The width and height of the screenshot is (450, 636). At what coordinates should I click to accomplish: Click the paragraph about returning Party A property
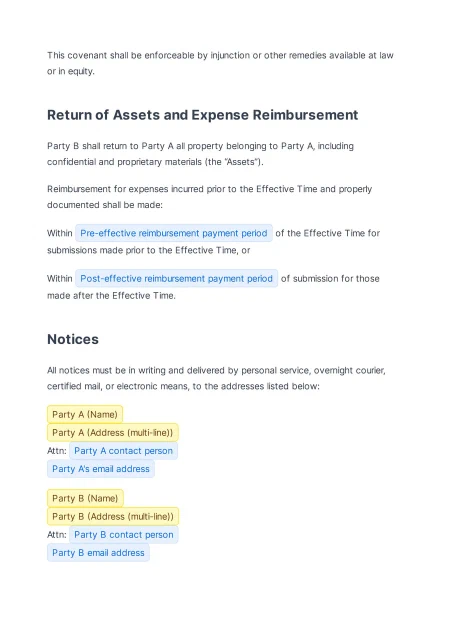[x=200, y=154]
